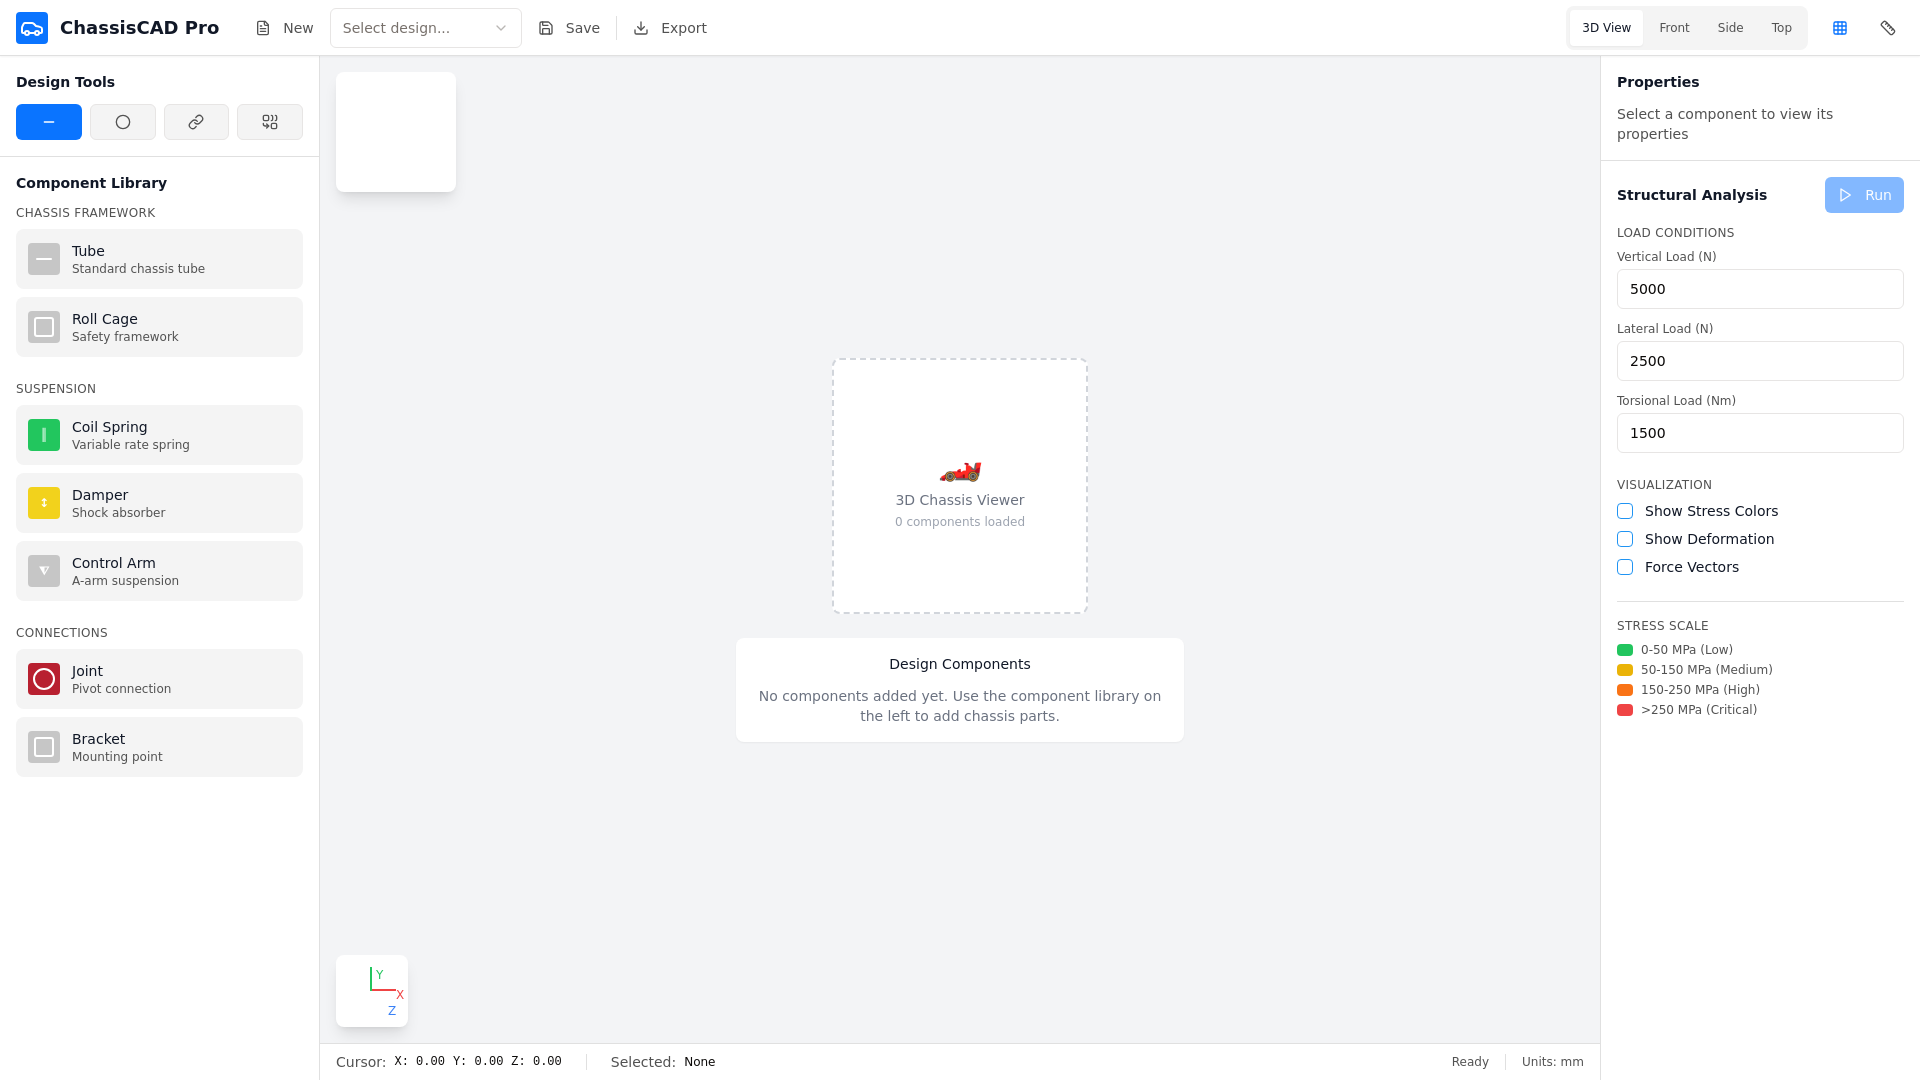Switch to Front view tab
The height and width of the screenshot is (1080, 1920).
click(1674, 28)
